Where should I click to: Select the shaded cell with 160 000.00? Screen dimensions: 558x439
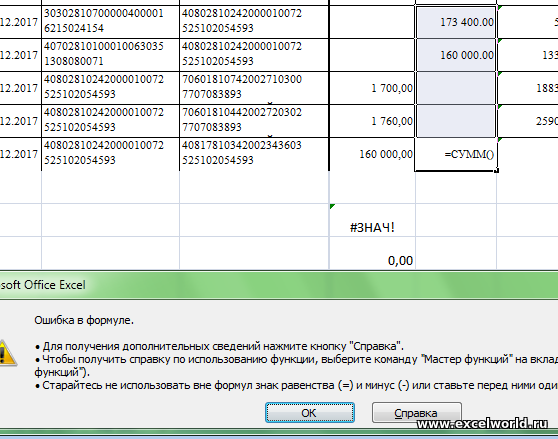click(456, 55)
